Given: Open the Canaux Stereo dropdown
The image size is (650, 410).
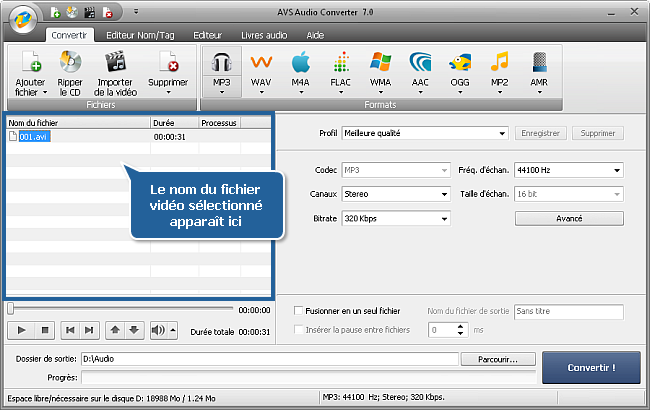Looking at the screenshot, I should tap(395, 194).
